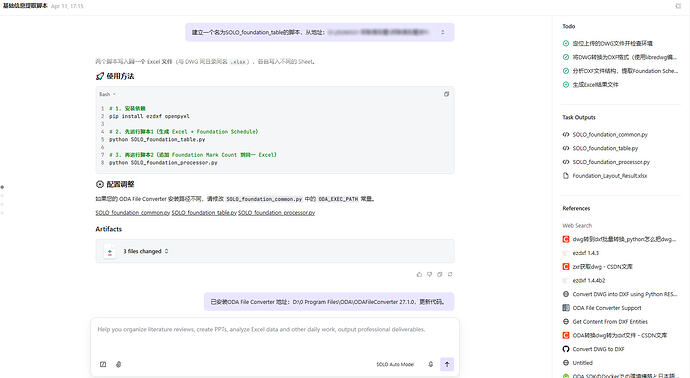Screen dimensions: 690x378
Task: Click the second user message about ODA File Converter
Action: 329,302
